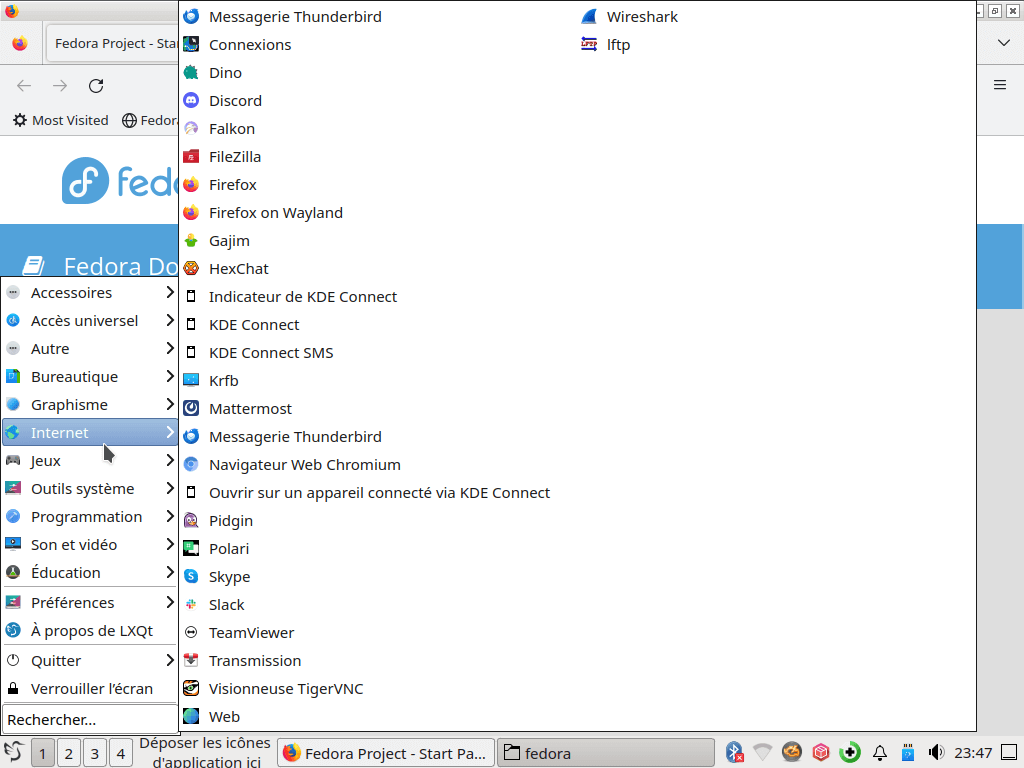1024x768 pixels.
Task: Open lftp from the Internet submenu
Action: pos(605,45)
